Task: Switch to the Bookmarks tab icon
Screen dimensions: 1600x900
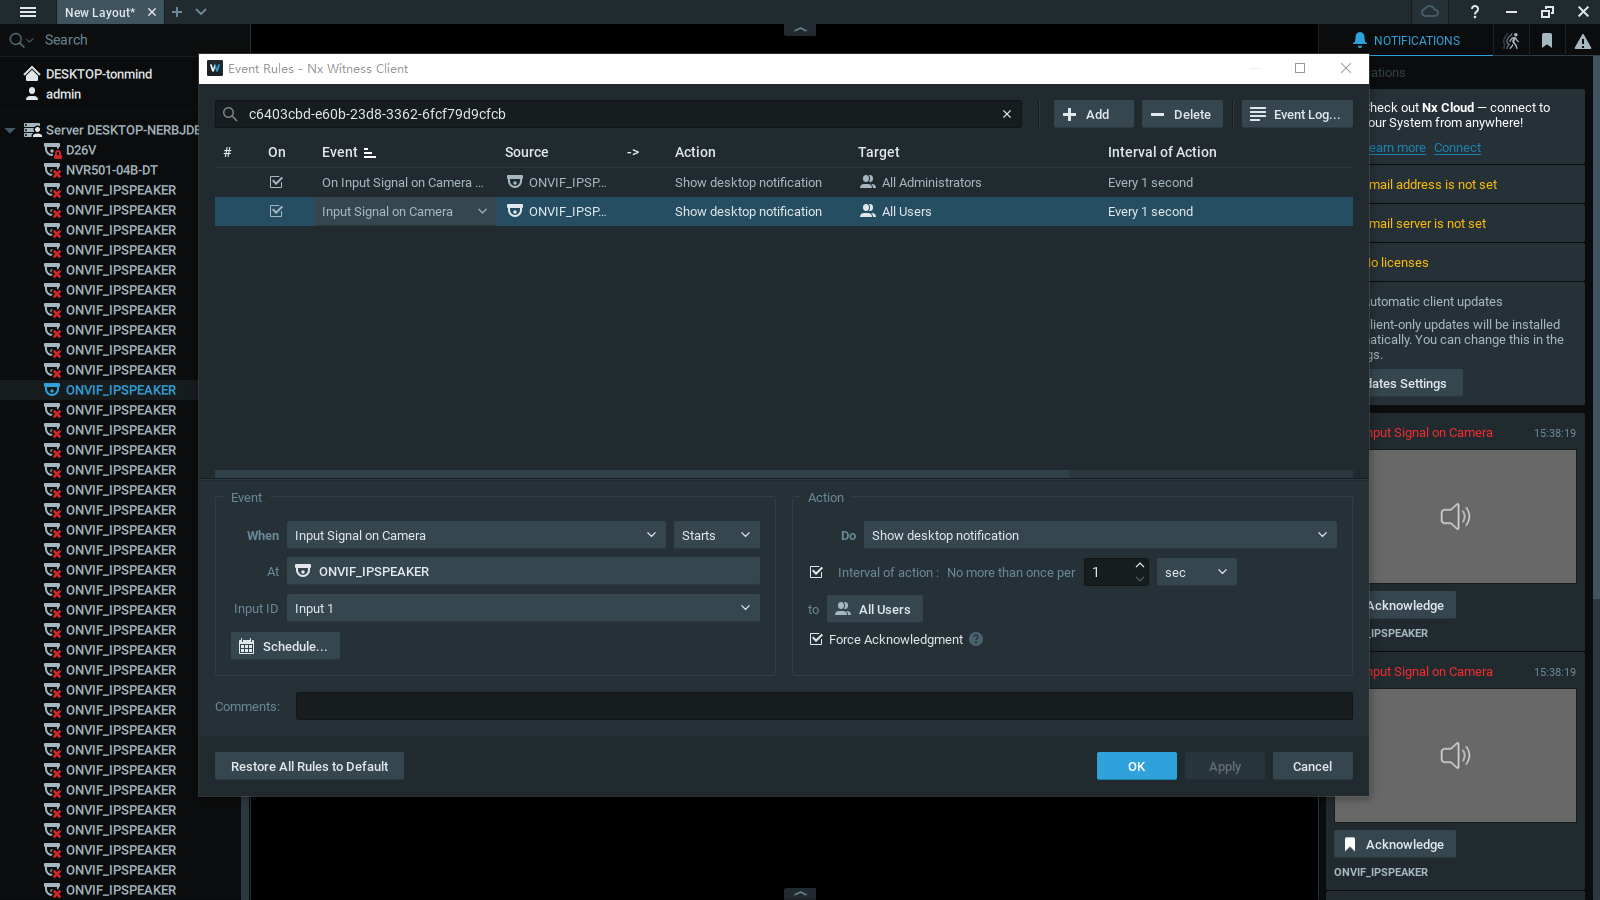Action: [x=1547, y=41]
